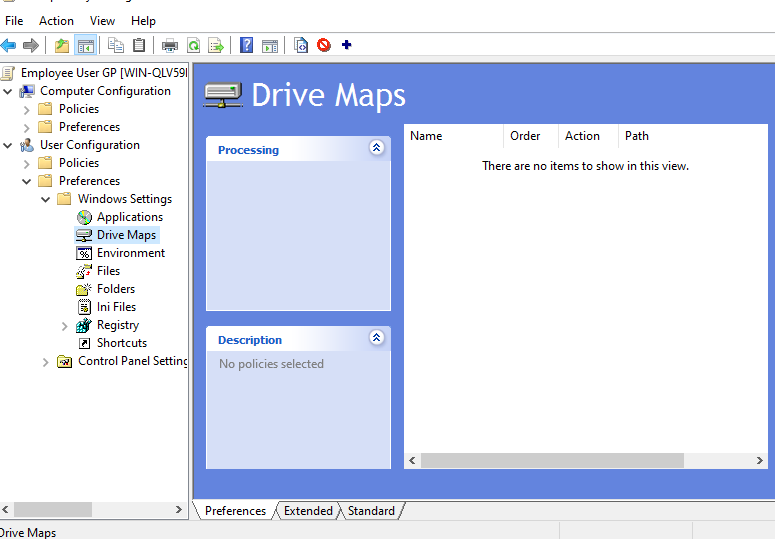
Task: Click the Paste clipboard icon
Action: coord(139,45)
